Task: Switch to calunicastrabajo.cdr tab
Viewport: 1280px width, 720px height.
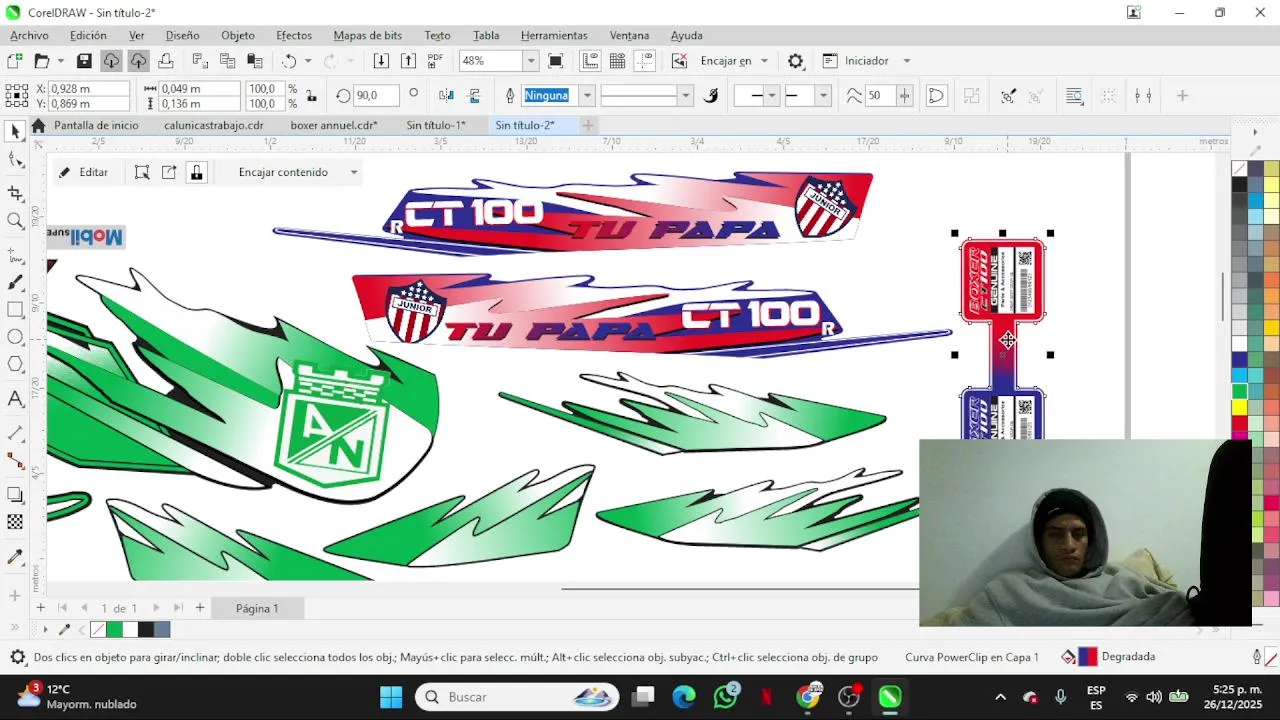Action: coord(214,125)
